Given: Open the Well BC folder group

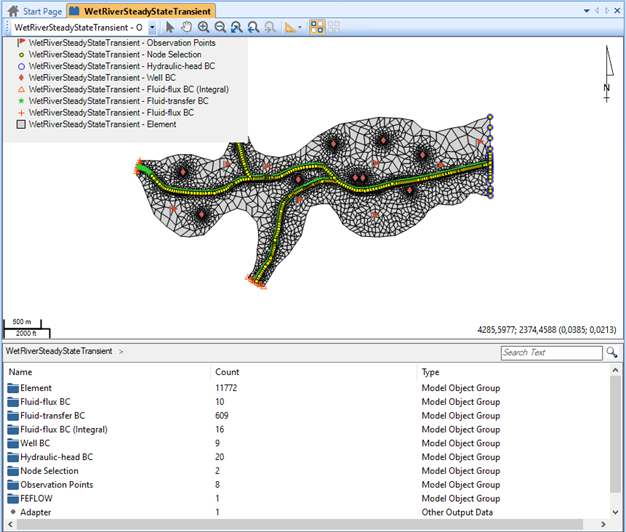Looking at the screenshot, I should pyautogui.click(x=29, y=443).
